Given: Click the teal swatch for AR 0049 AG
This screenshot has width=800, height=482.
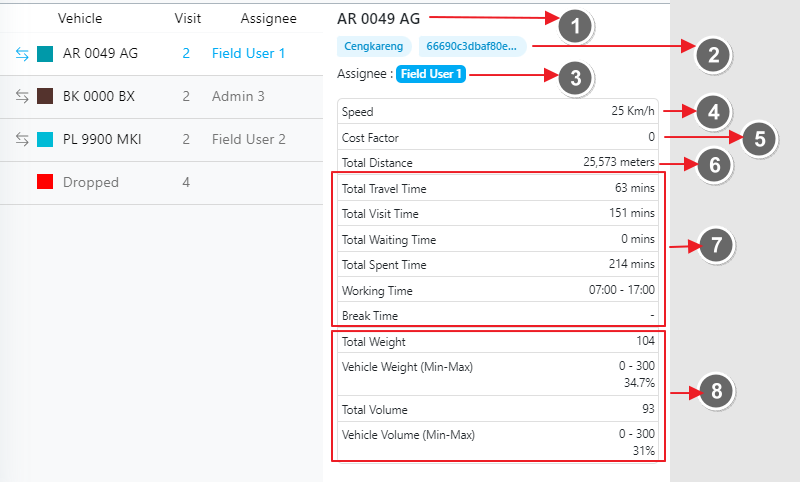Looking at the screenshot, I should (x=45, y=54).
